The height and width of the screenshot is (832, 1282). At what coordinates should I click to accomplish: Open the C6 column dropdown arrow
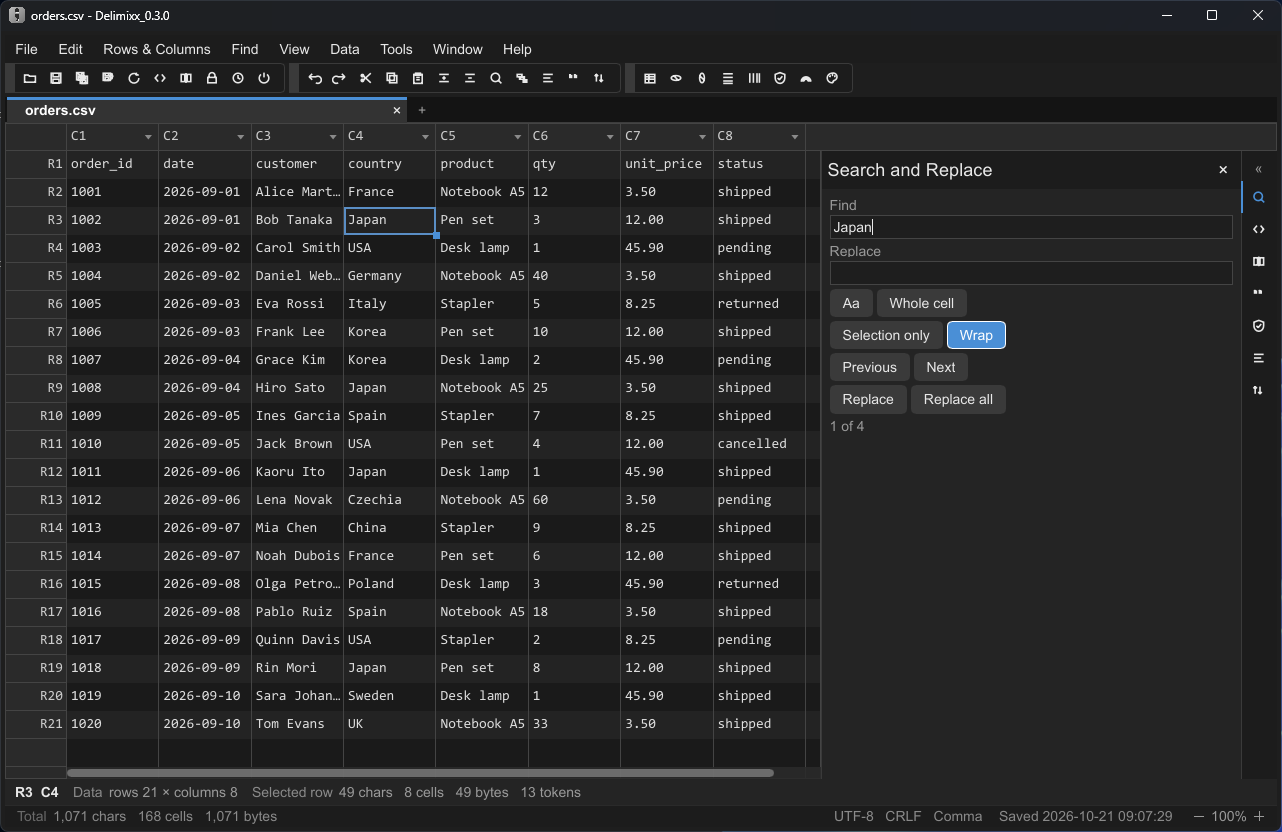pos(610,136)
